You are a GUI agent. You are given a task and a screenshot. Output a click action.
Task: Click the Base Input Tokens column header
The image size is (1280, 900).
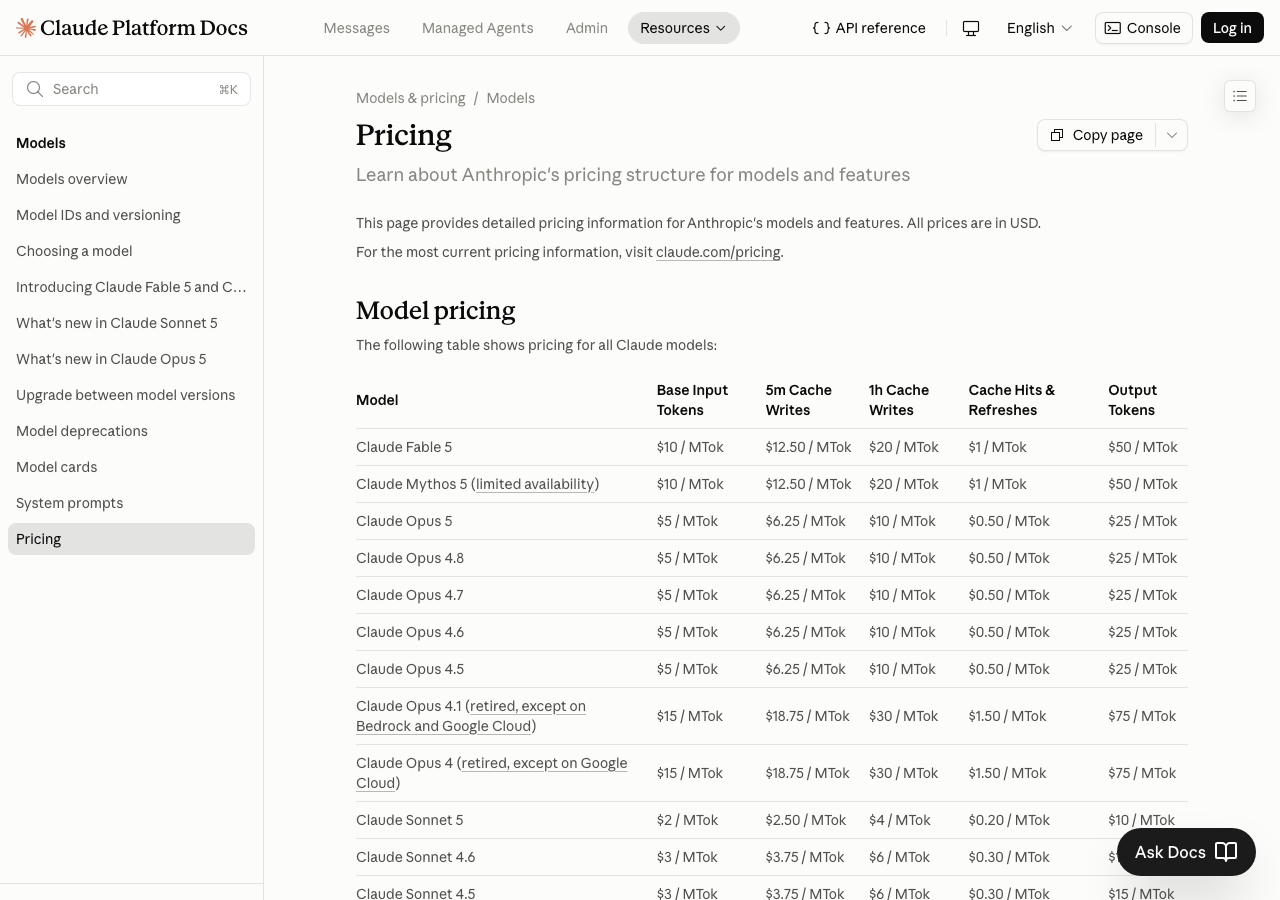pyautogui.click(x=692, y=400)
